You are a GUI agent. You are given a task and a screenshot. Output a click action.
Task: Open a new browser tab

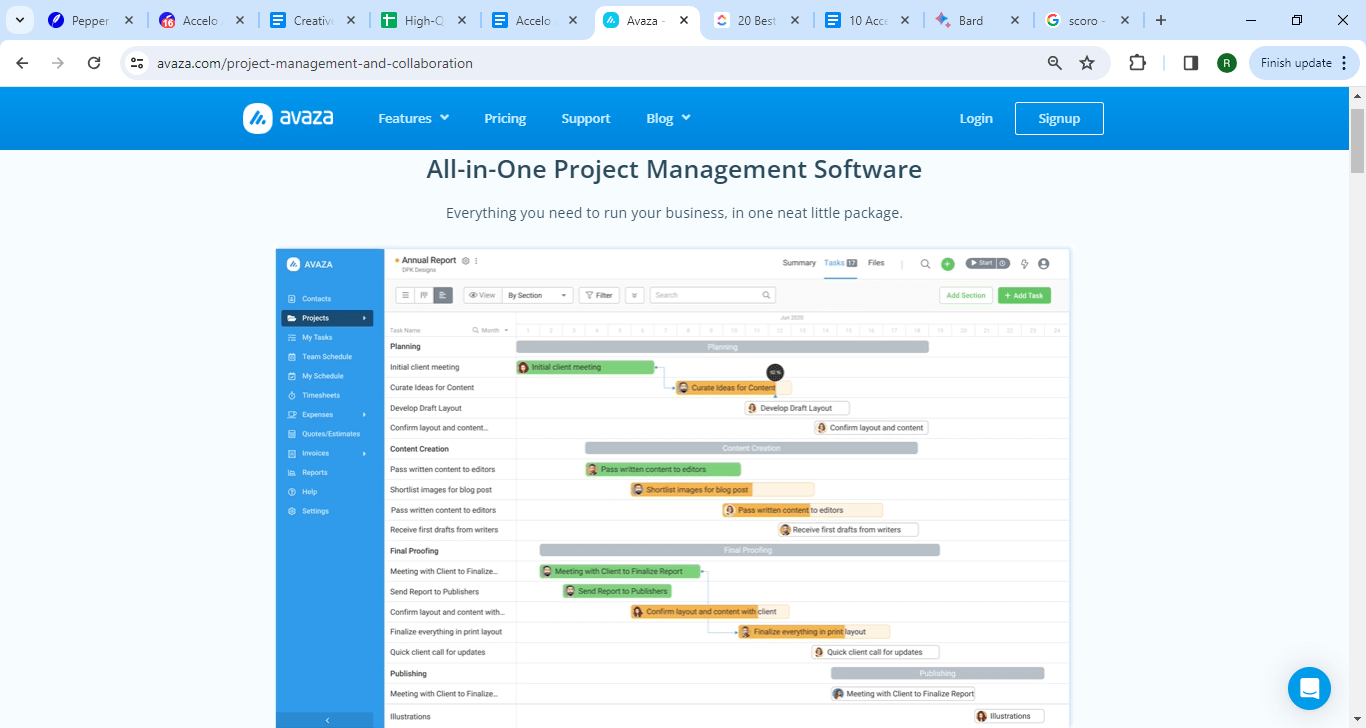(1160, 20)
